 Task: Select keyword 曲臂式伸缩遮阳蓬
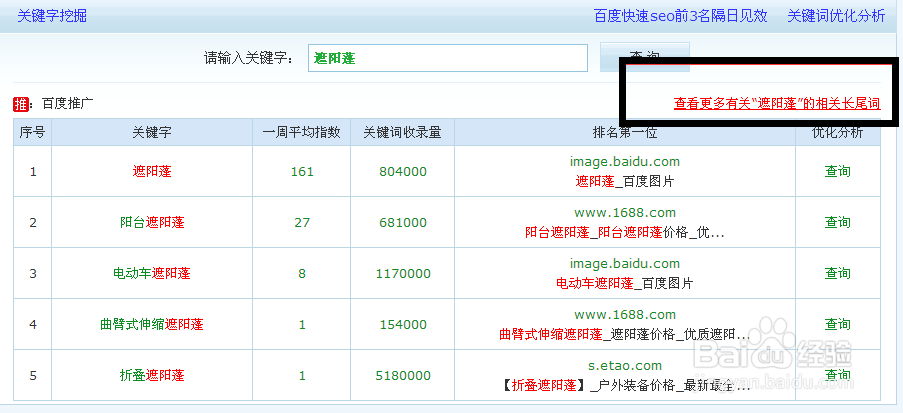coord(152,324)
